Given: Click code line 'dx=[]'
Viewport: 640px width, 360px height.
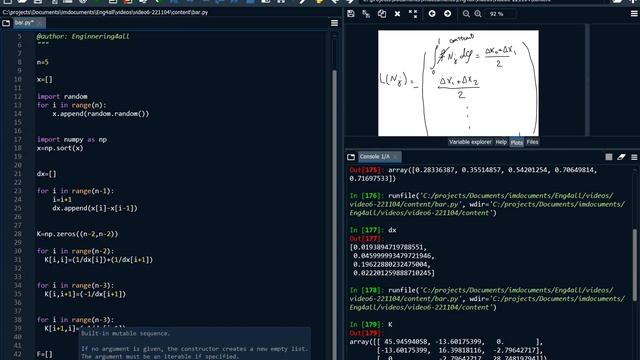Looking at the screenshot, I should (46, 173).
